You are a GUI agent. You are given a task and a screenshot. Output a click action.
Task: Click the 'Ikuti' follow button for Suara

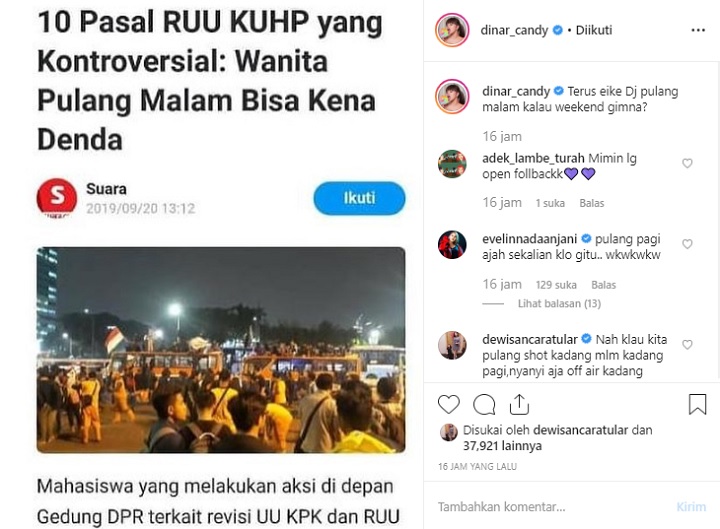coord(359,198)
